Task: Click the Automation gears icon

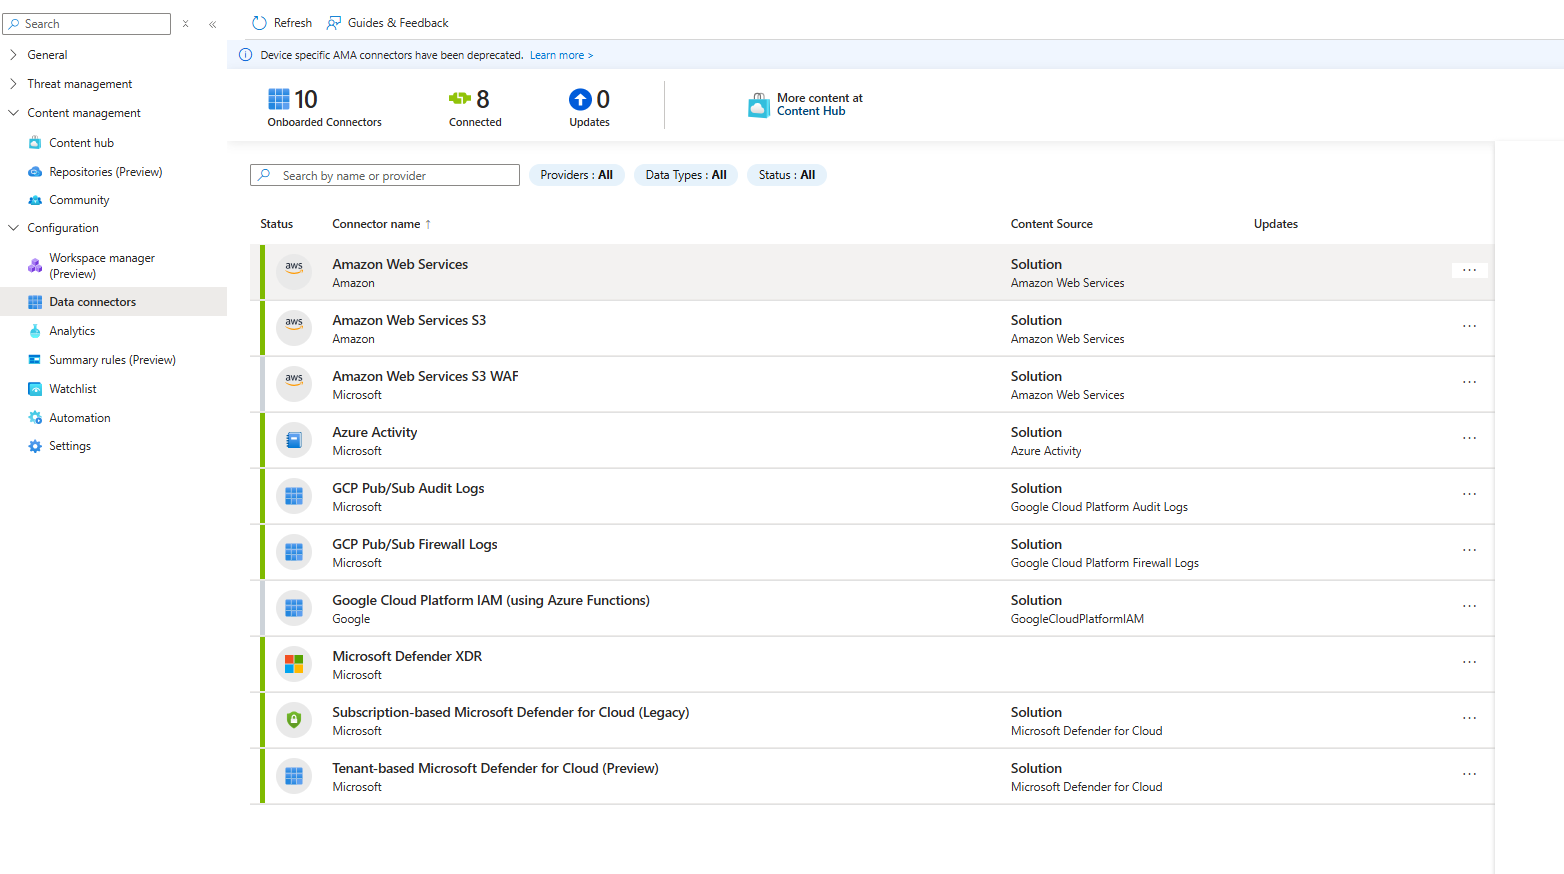Action: [35, 418]
